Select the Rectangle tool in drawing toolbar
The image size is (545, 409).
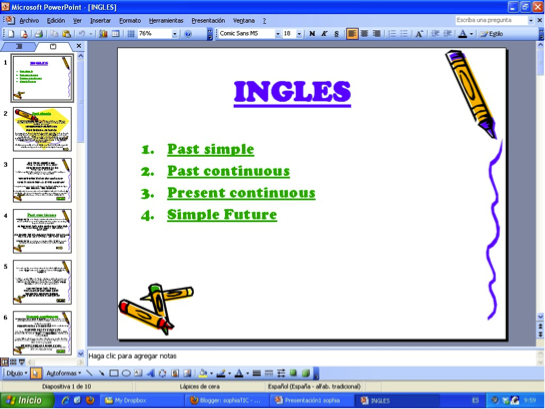pyautogui.click(x=114, y=373)
